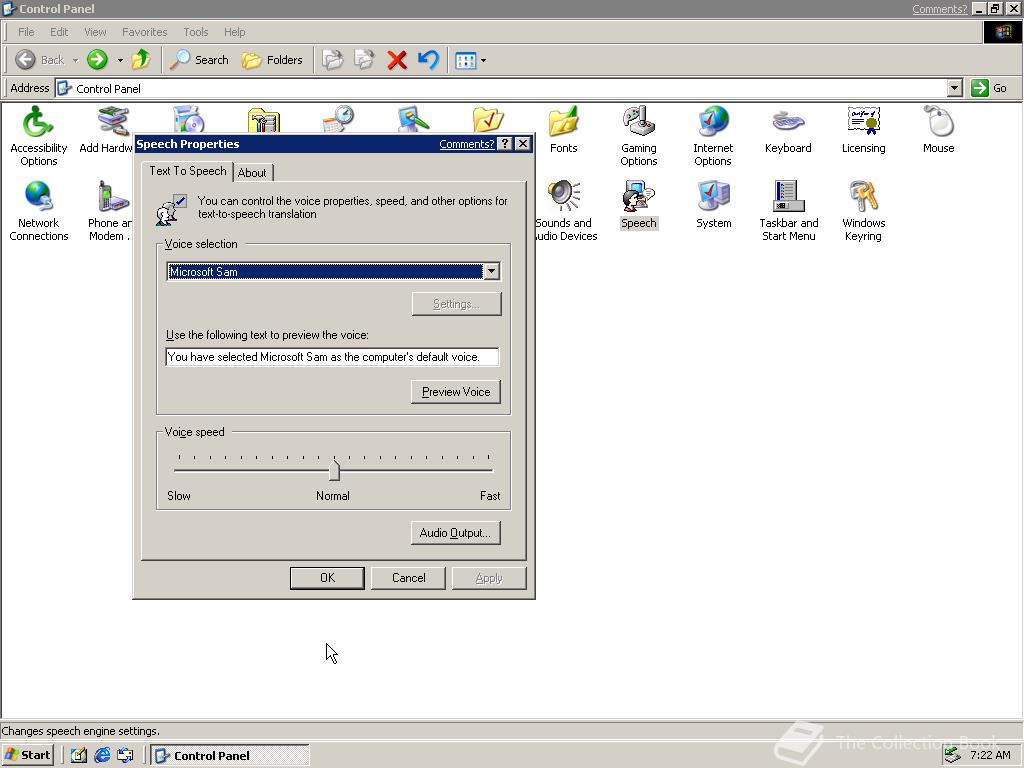The width and height of the screenshot is (1024, 768).
Task: Click the Back toolbar button
Action: click(39, 60)
